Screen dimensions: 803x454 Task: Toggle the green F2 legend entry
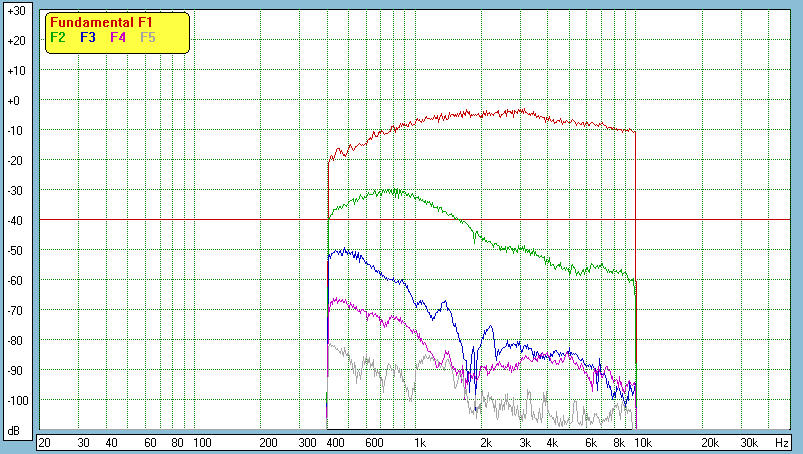(x=58, y=37)
